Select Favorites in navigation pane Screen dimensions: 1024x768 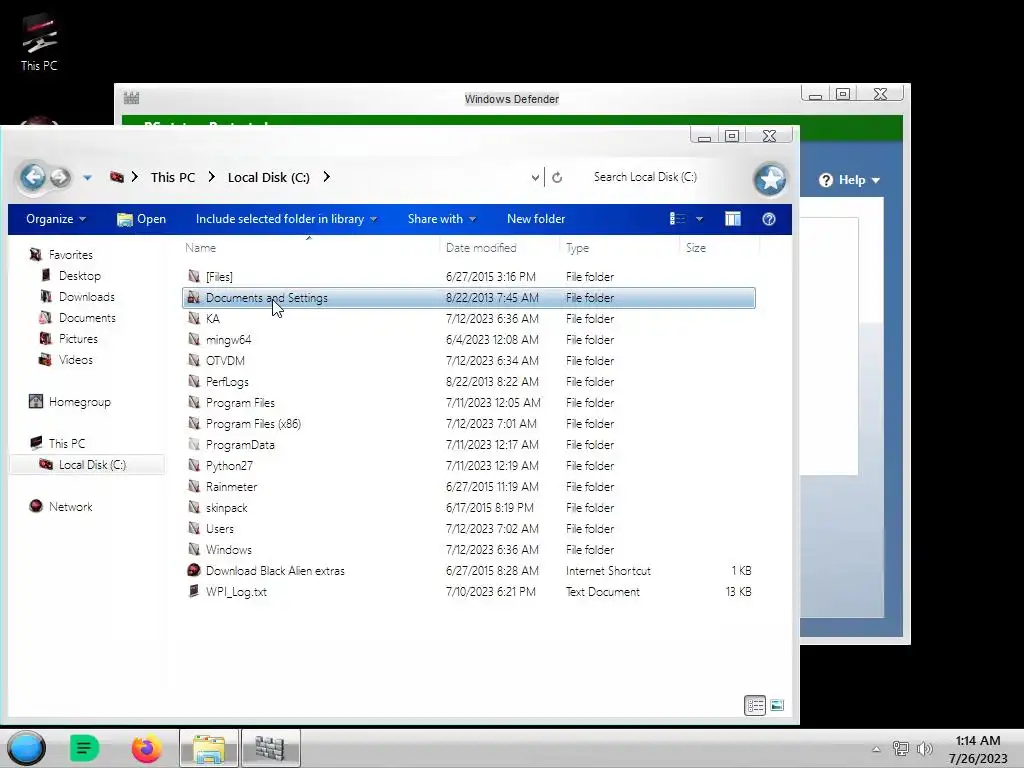tap(71, 255)
